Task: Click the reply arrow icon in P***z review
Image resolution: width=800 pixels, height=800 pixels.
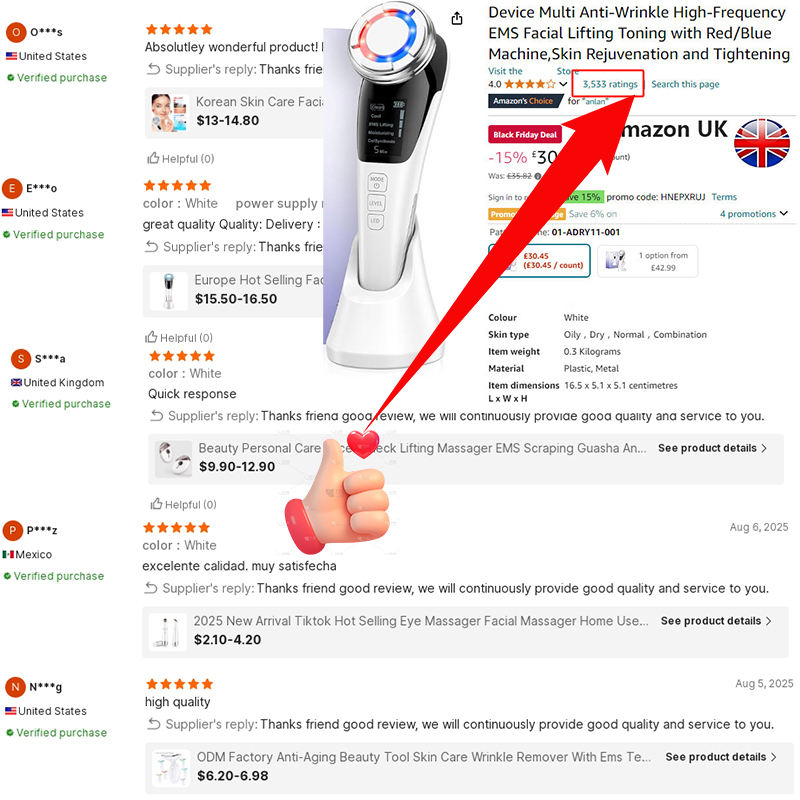Action: coord(151,588)
